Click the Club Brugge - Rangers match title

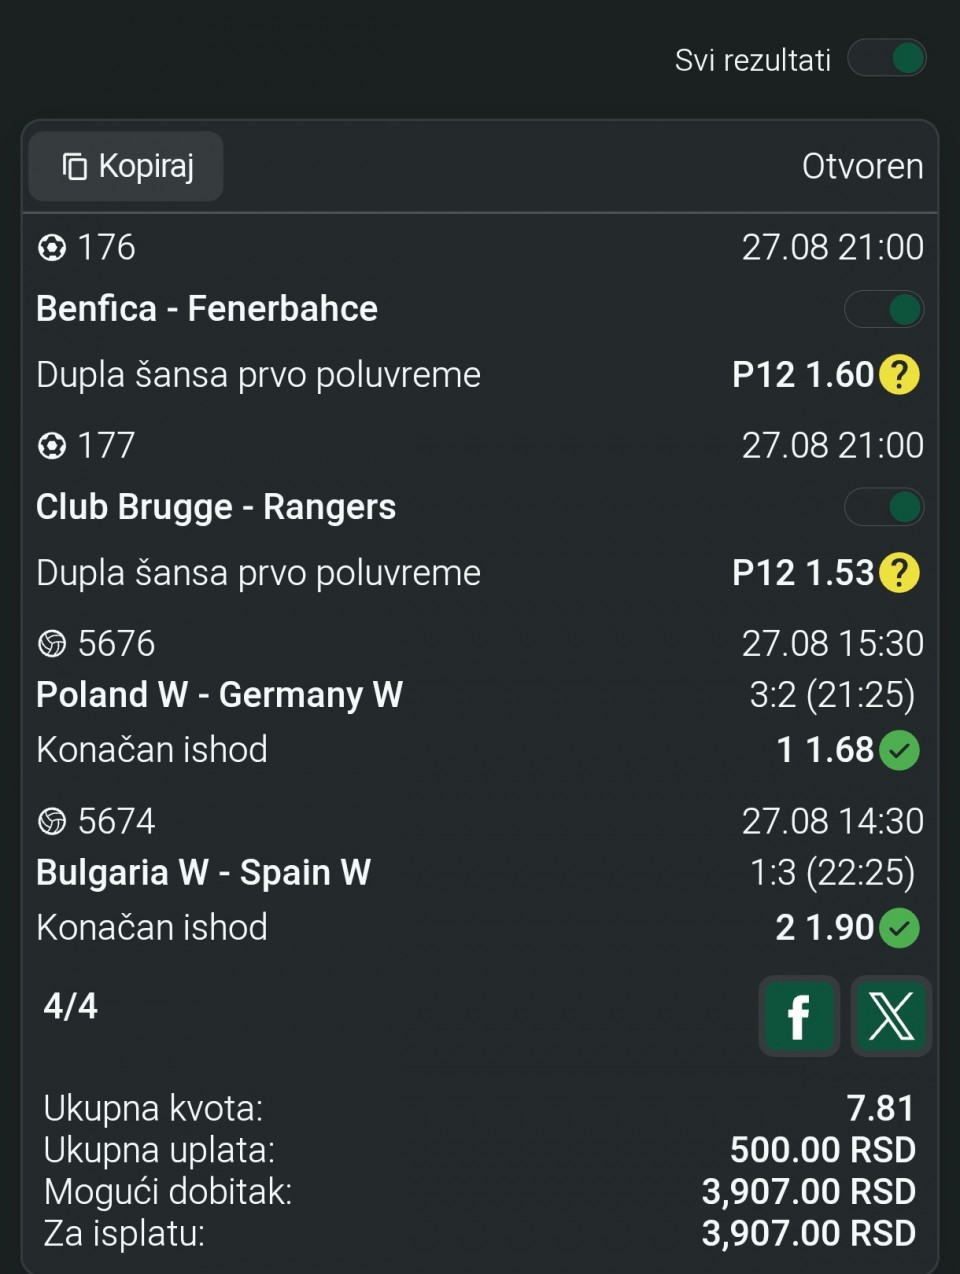(216, 507)
